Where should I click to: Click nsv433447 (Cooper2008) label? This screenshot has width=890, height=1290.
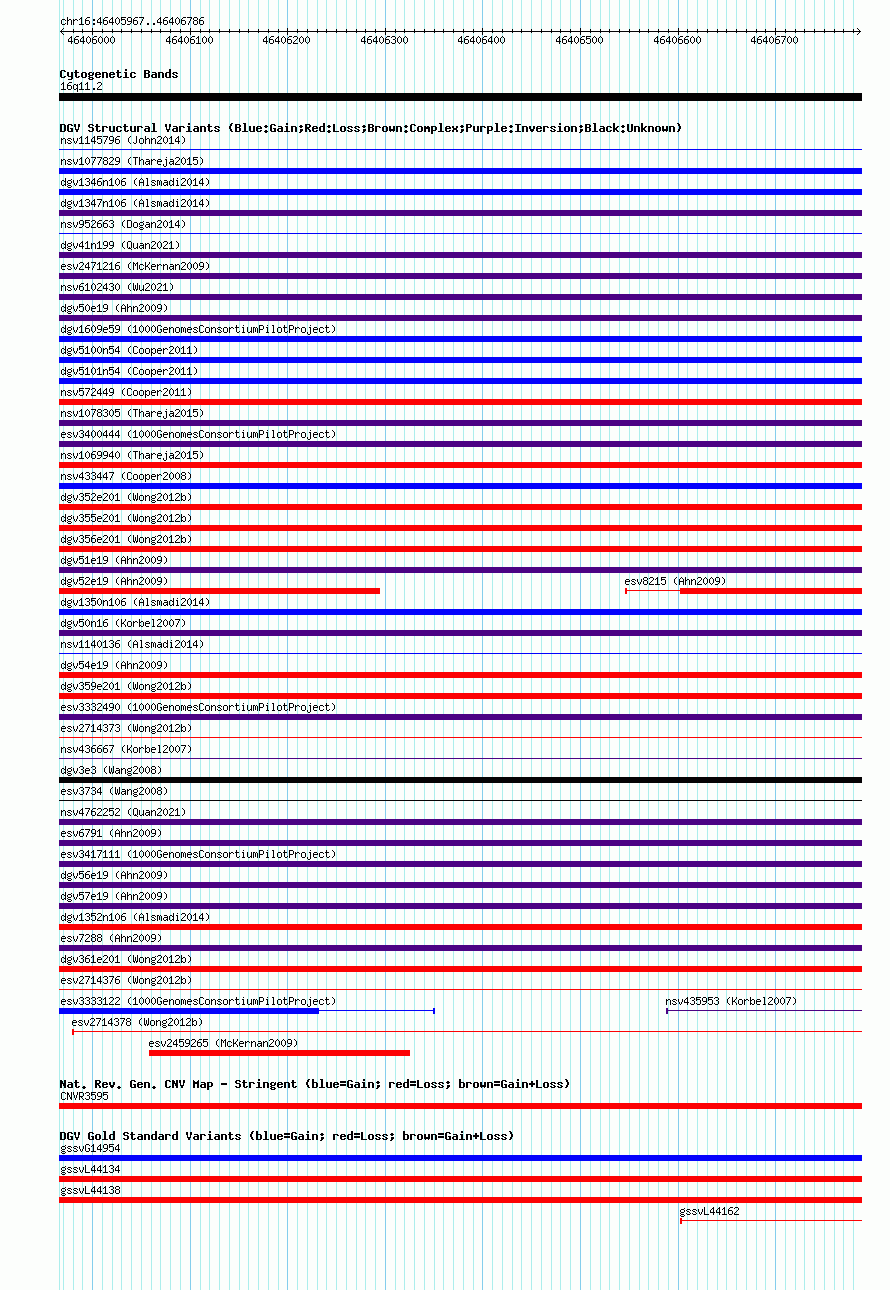pos(126,476)
